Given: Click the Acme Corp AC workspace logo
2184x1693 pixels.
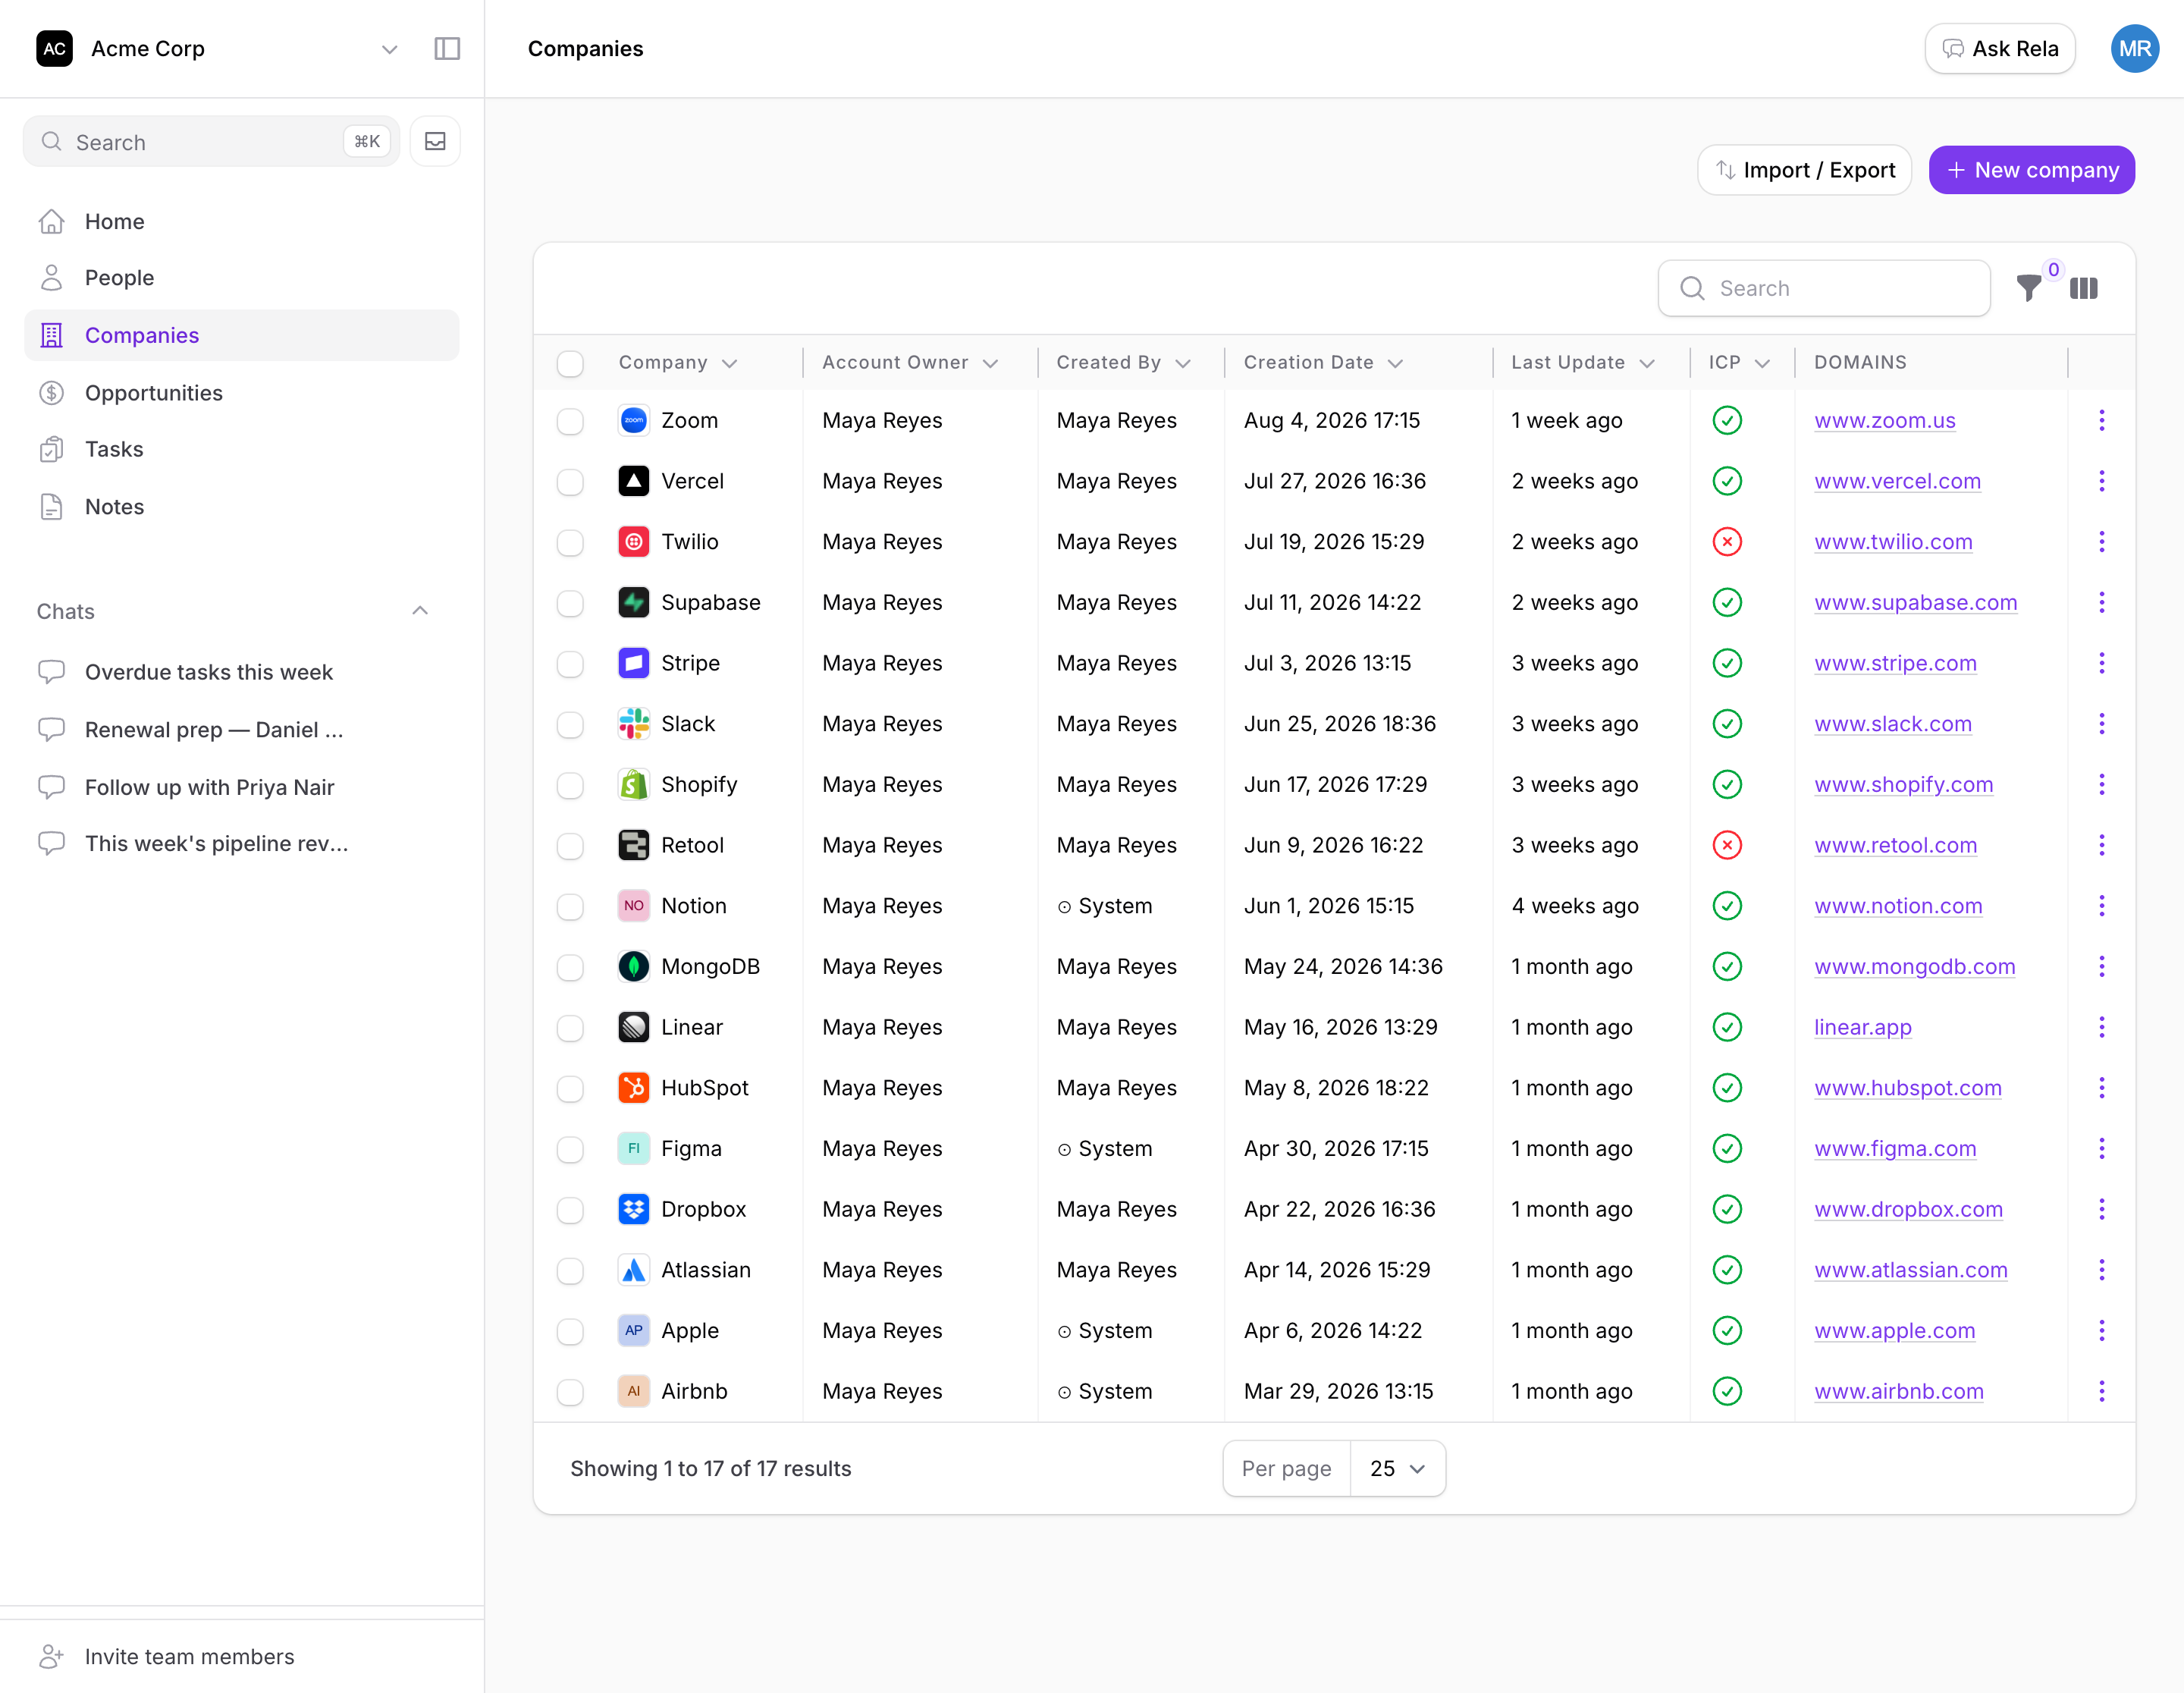Looking at the screenshot, I should [x=55, y=49].
